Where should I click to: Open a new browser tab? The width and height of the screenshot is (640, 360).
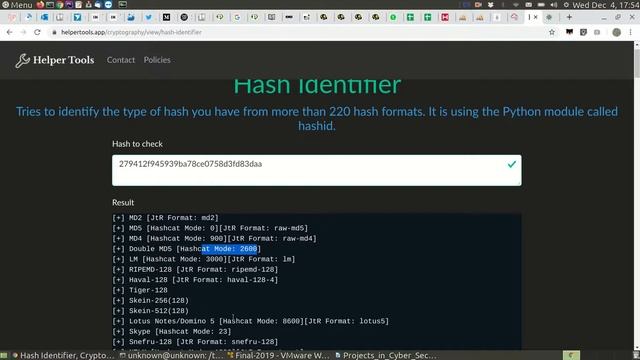[x=569, y=17]
